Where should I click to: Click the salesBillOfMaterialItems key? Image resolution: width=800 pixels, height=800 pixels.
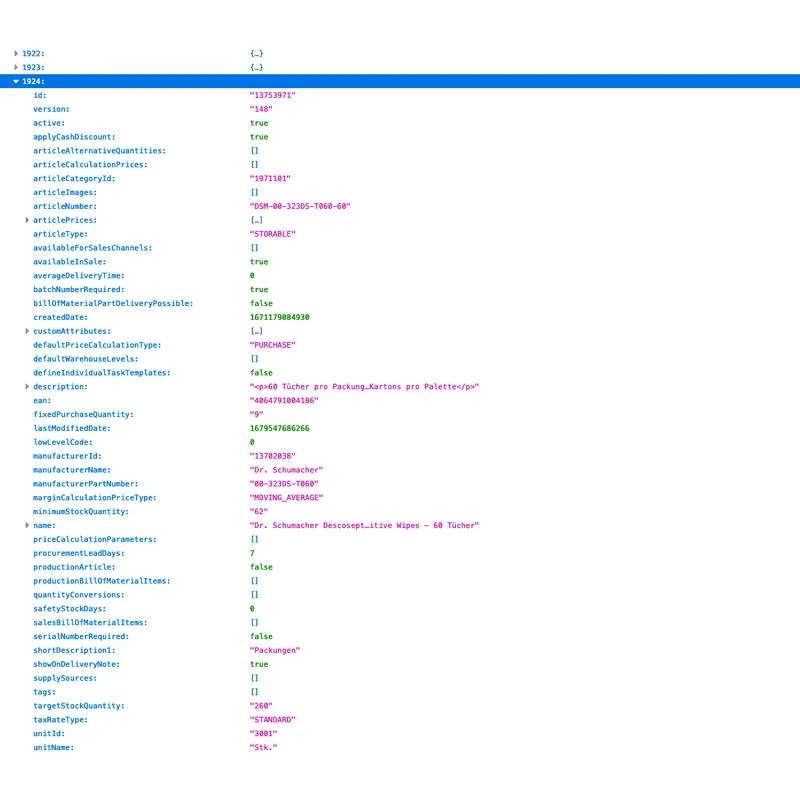coord(90,623)
